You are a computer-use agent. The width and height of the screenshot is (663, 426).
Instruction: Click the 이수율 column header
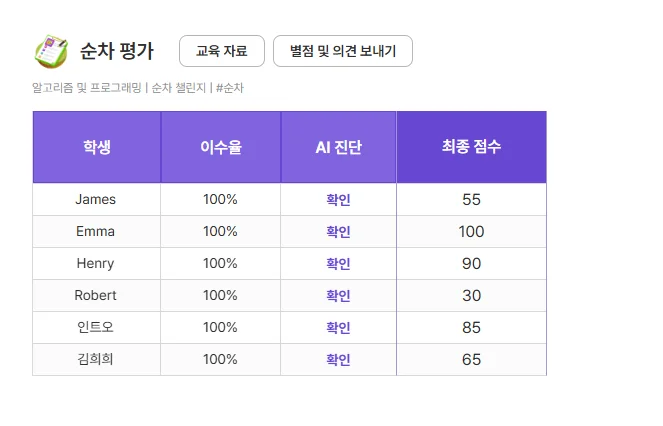[220, 147]
